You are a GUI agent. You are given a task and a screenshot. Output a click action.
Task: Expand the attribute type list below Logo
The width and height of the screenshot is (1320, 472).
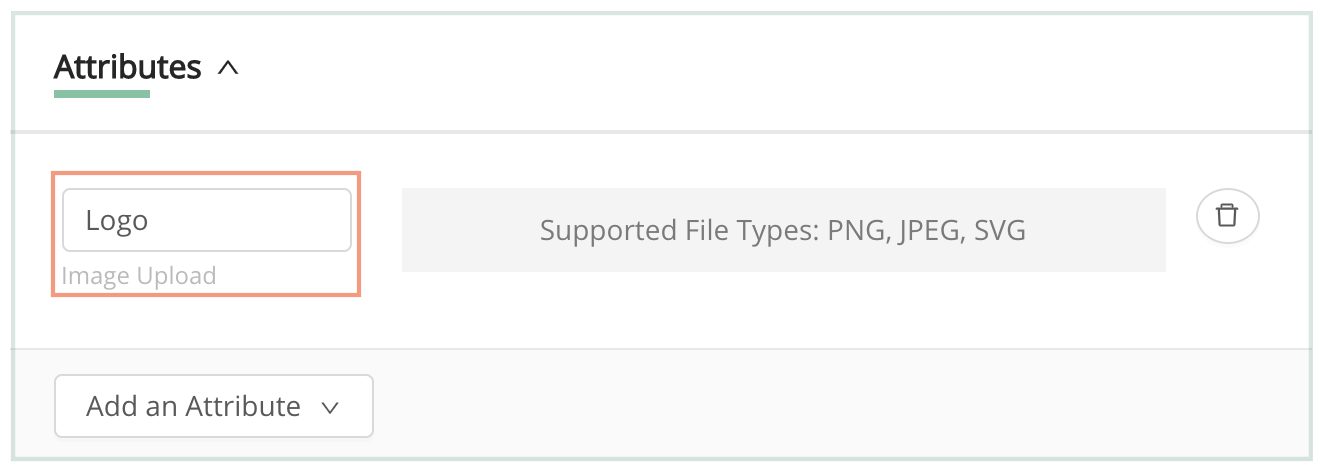pos(214,406)
